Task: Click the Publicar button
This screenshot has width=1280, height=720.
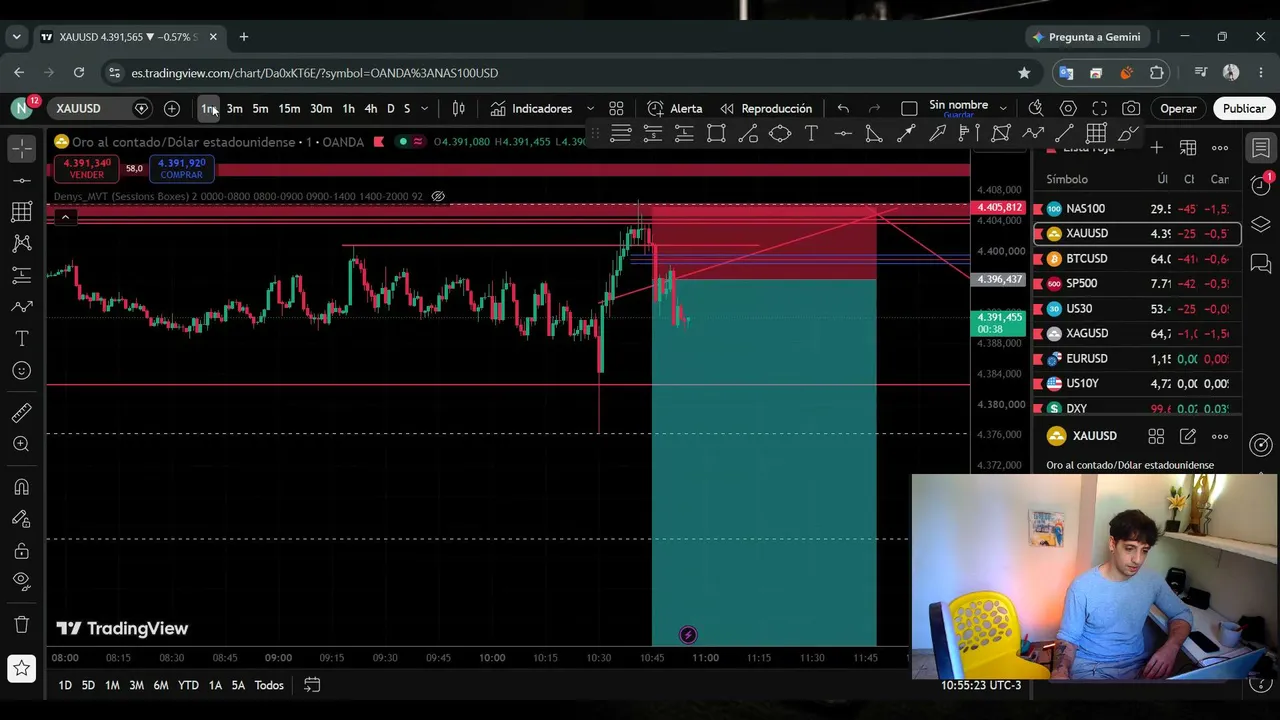Action: [x=1244, y=108]
